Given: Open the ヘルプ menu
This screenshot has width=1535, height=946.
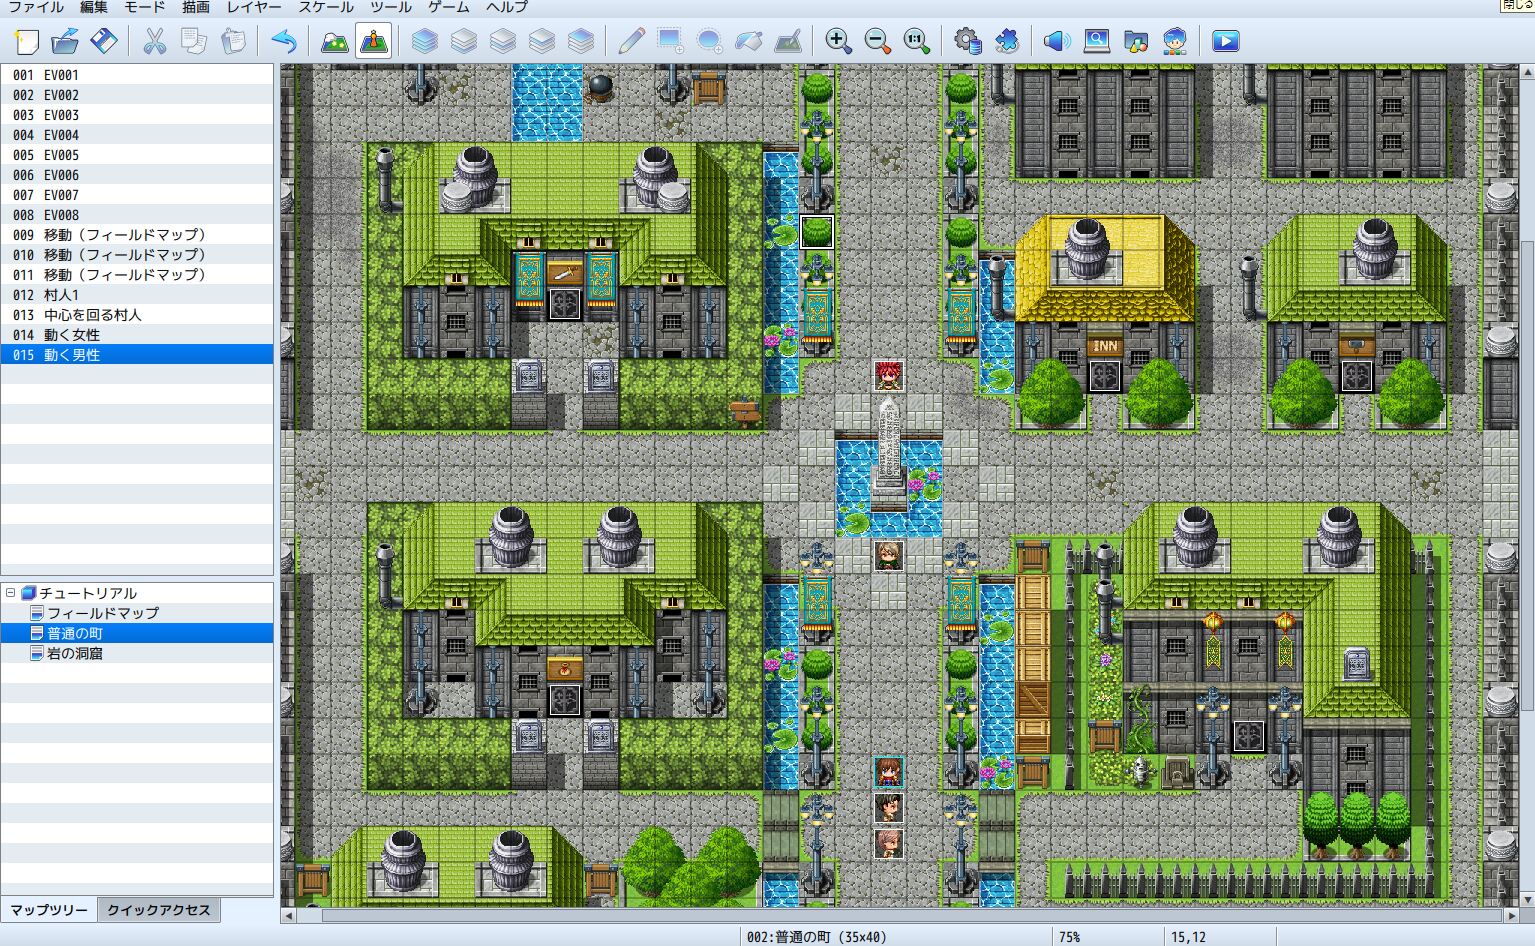Looking at the screenshot, I should (507, 7).
